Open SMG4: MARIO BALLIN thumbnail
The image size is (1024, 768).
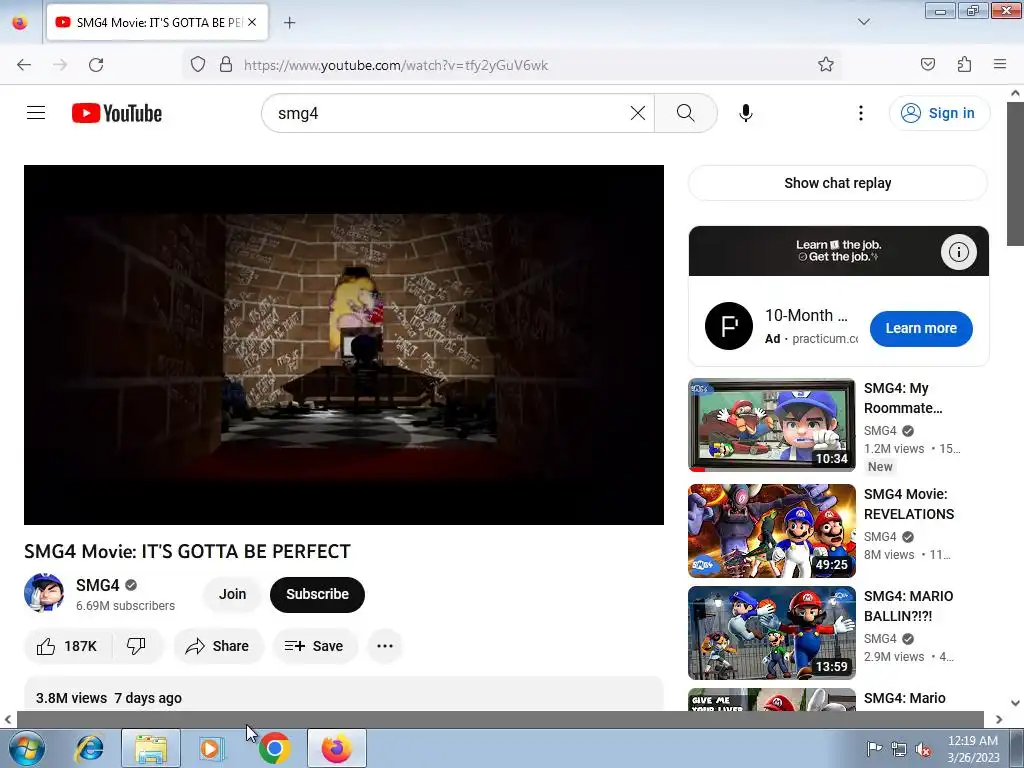[x=771, y=633]
